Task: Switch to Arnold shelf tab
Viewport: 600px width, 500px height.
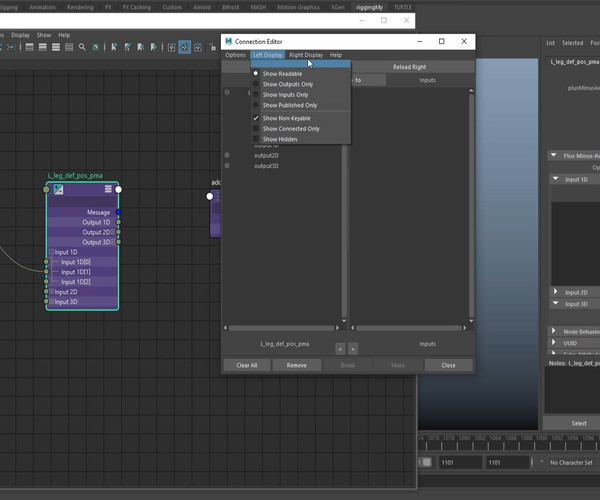Action: coord(202,7)
